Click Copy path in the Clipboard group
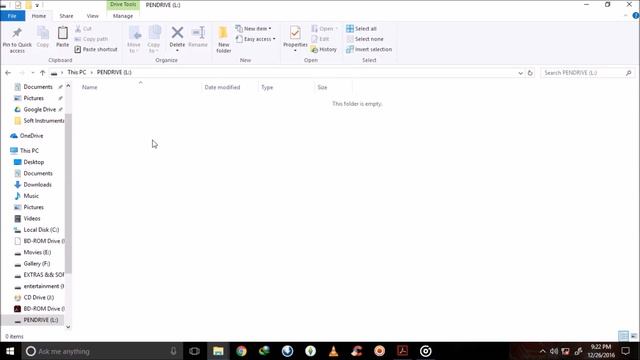This screenshot has height=360, width=640. pyautogui.click(x=91, y=39)
